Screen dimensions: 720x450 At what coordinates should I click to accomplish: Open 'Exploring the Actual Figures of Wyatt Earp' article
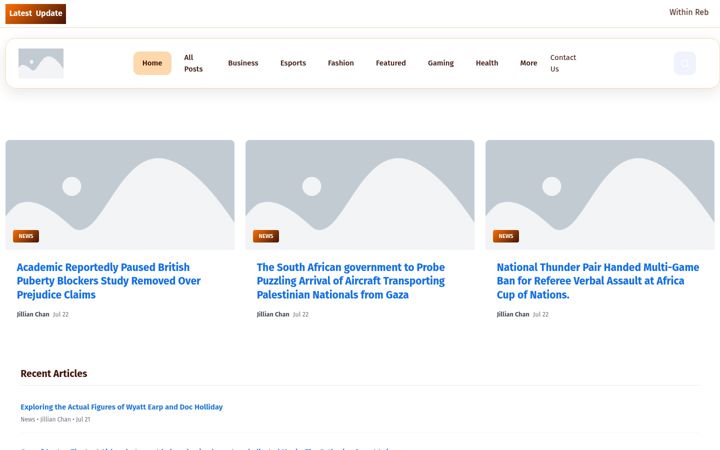(122, 407)
